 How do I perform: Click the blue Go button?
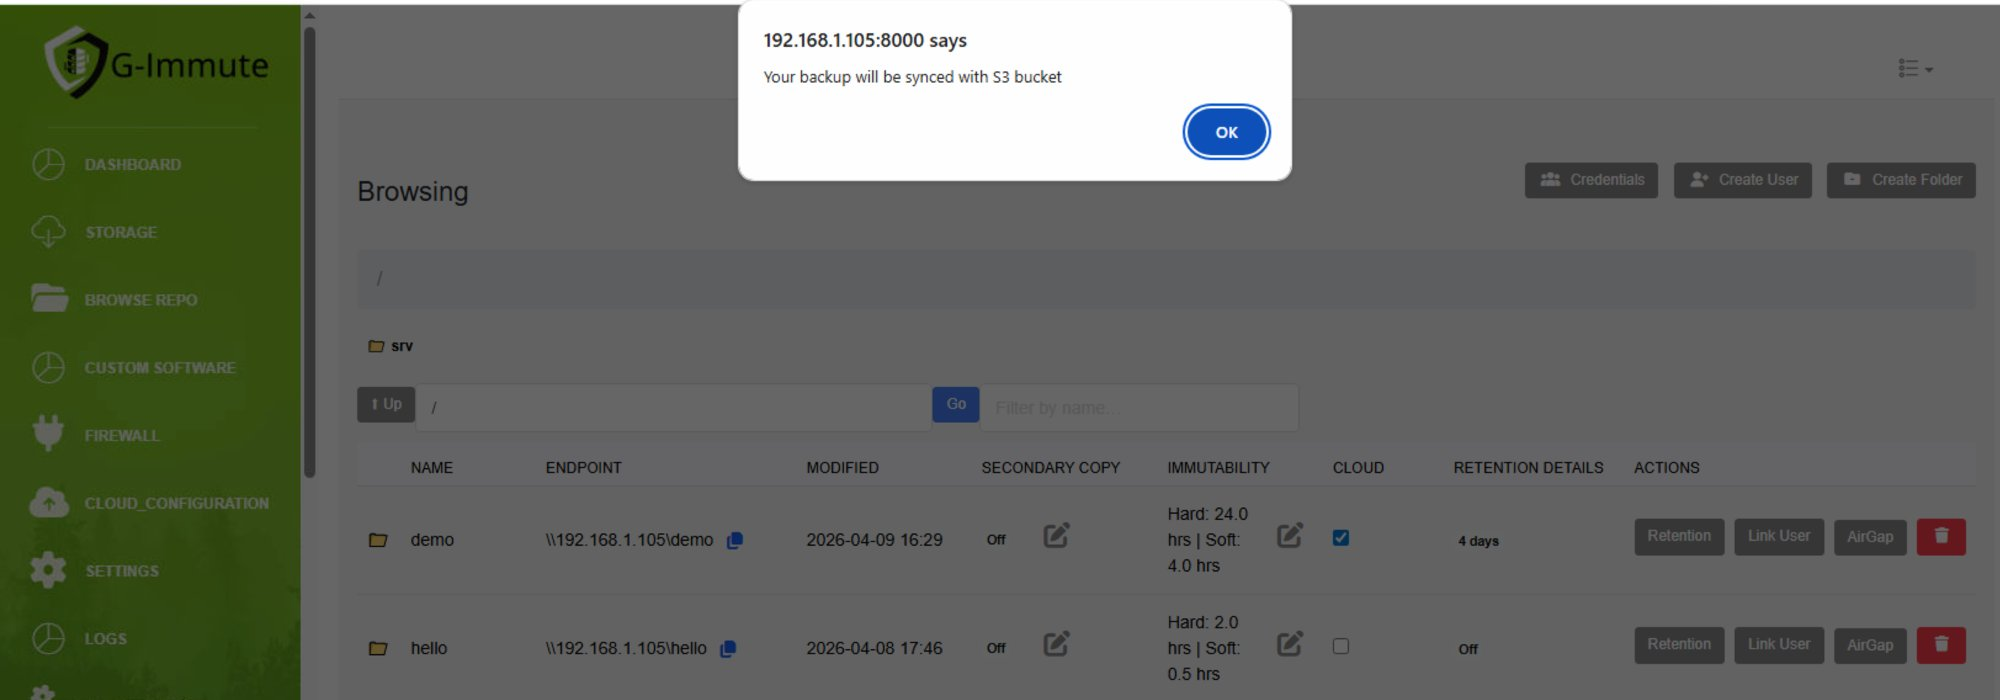pos(956,404)
